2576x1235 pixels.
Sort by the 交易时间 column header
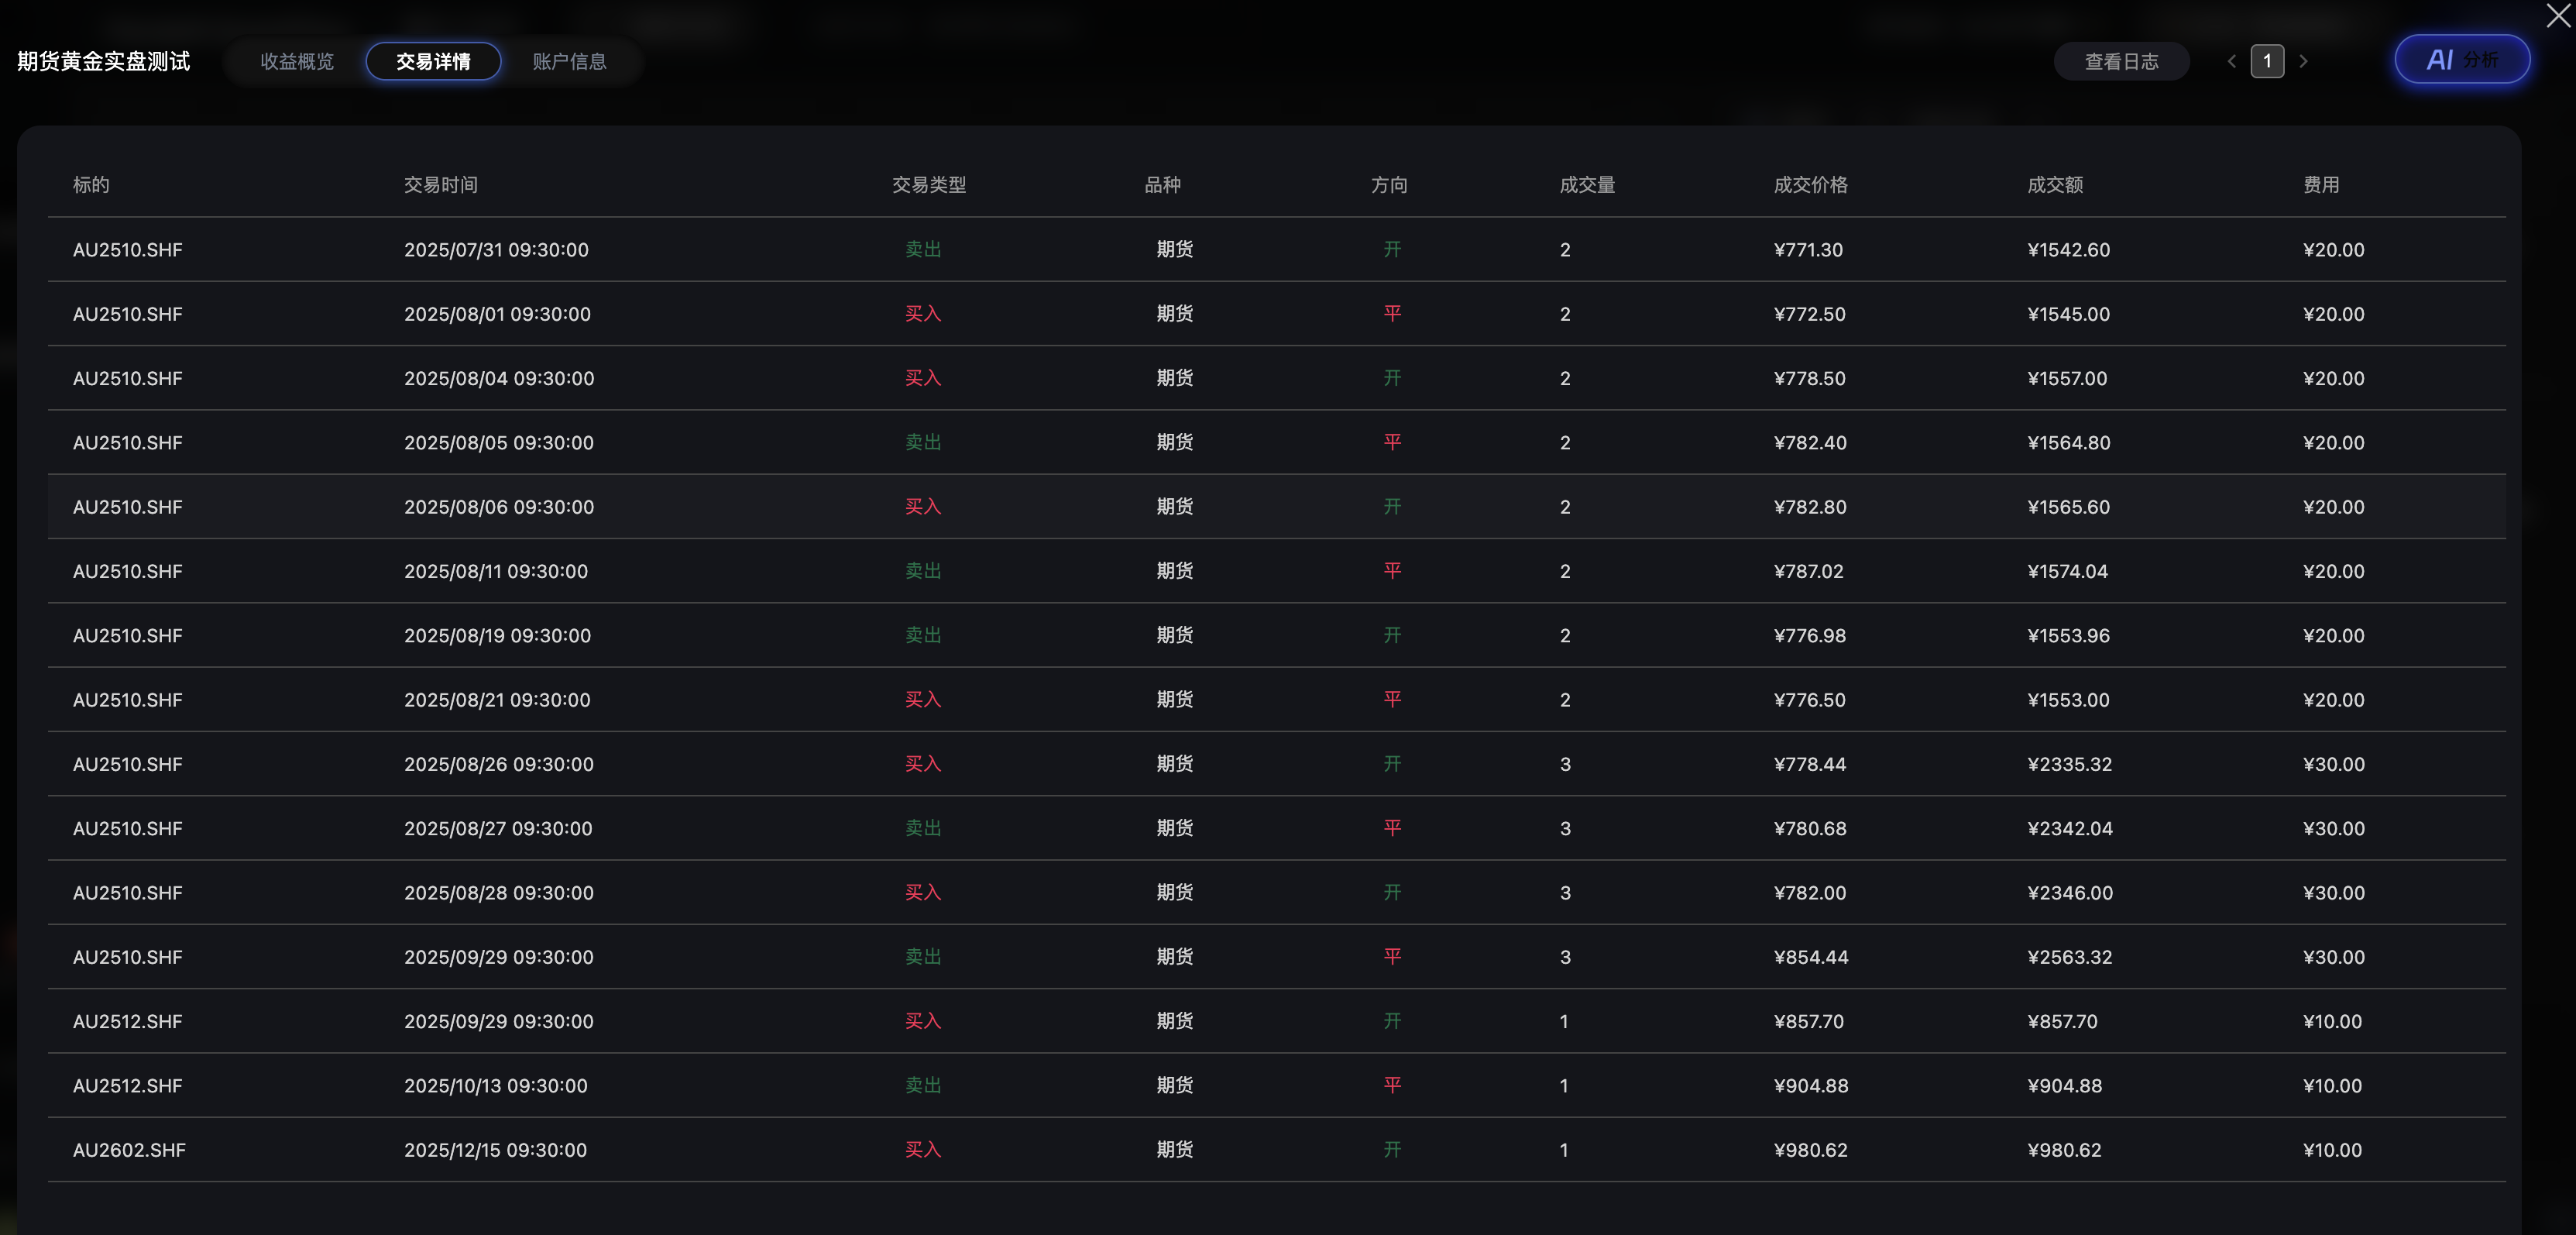click(441, 185)
